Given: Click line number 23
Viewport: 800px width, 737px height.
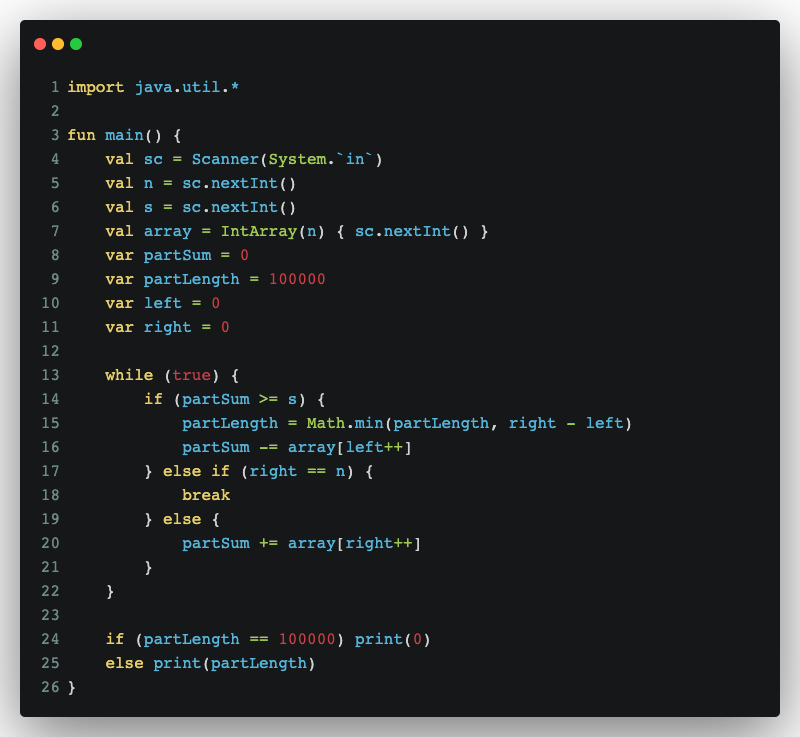Looking at the screenshot, I should coord(51,615).
